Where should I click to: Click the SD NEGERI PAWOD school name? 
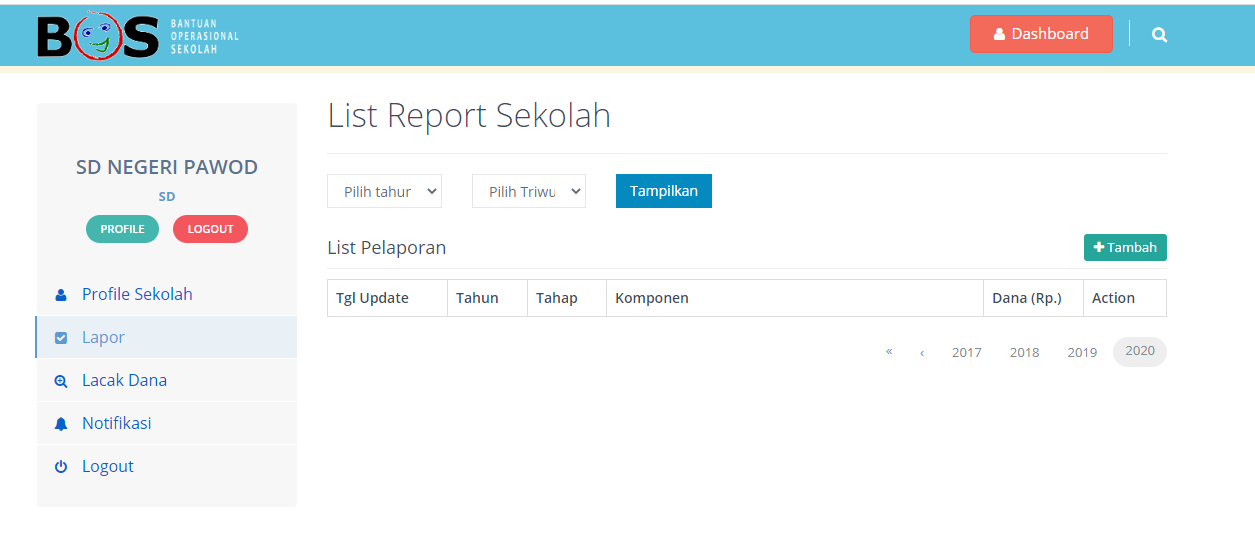pos(167,167)
